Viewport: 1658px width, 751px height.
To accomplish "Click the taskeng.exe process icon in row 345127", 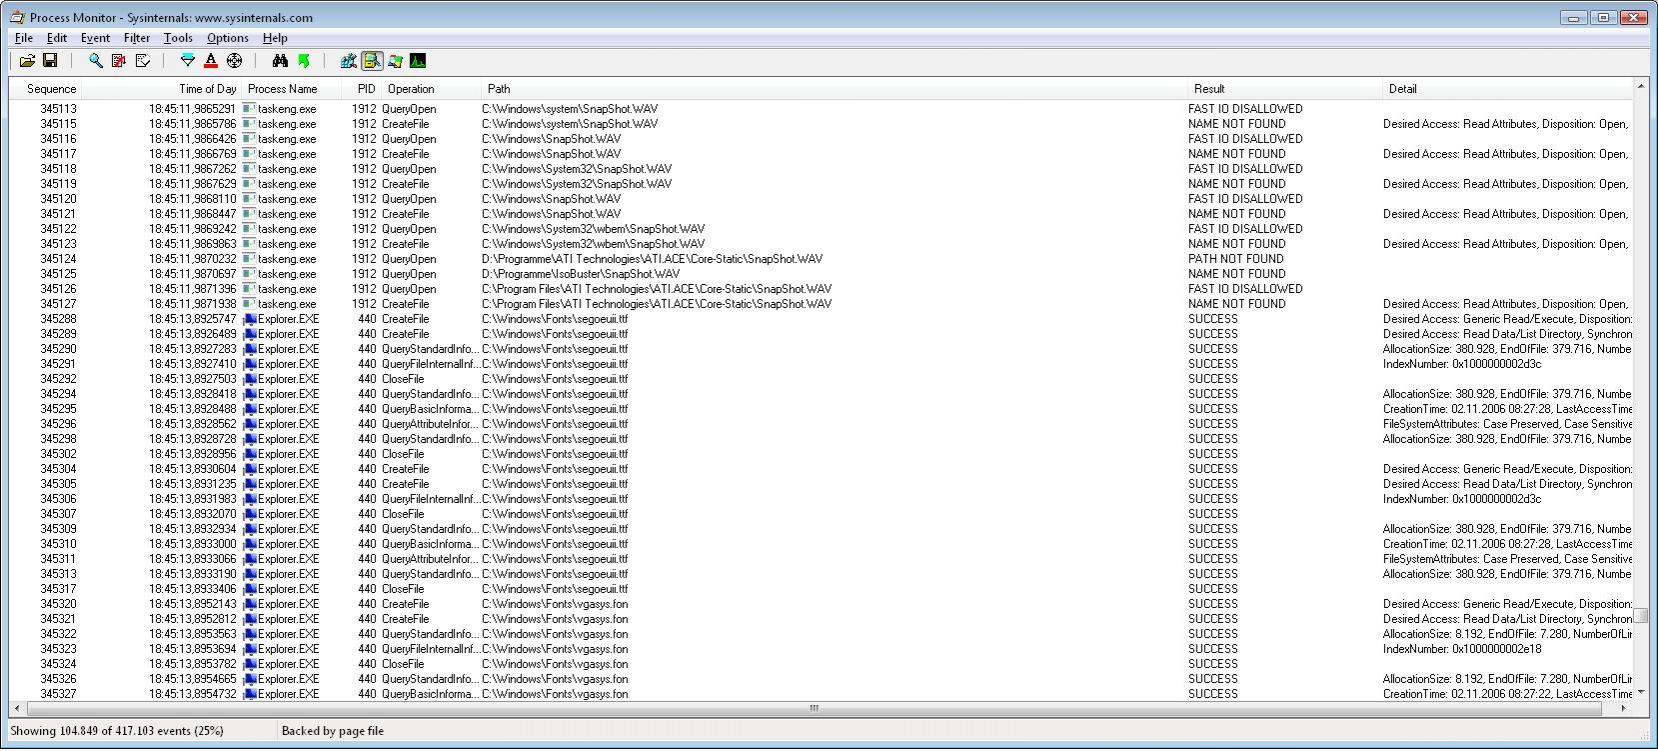I will click(250, 304).
